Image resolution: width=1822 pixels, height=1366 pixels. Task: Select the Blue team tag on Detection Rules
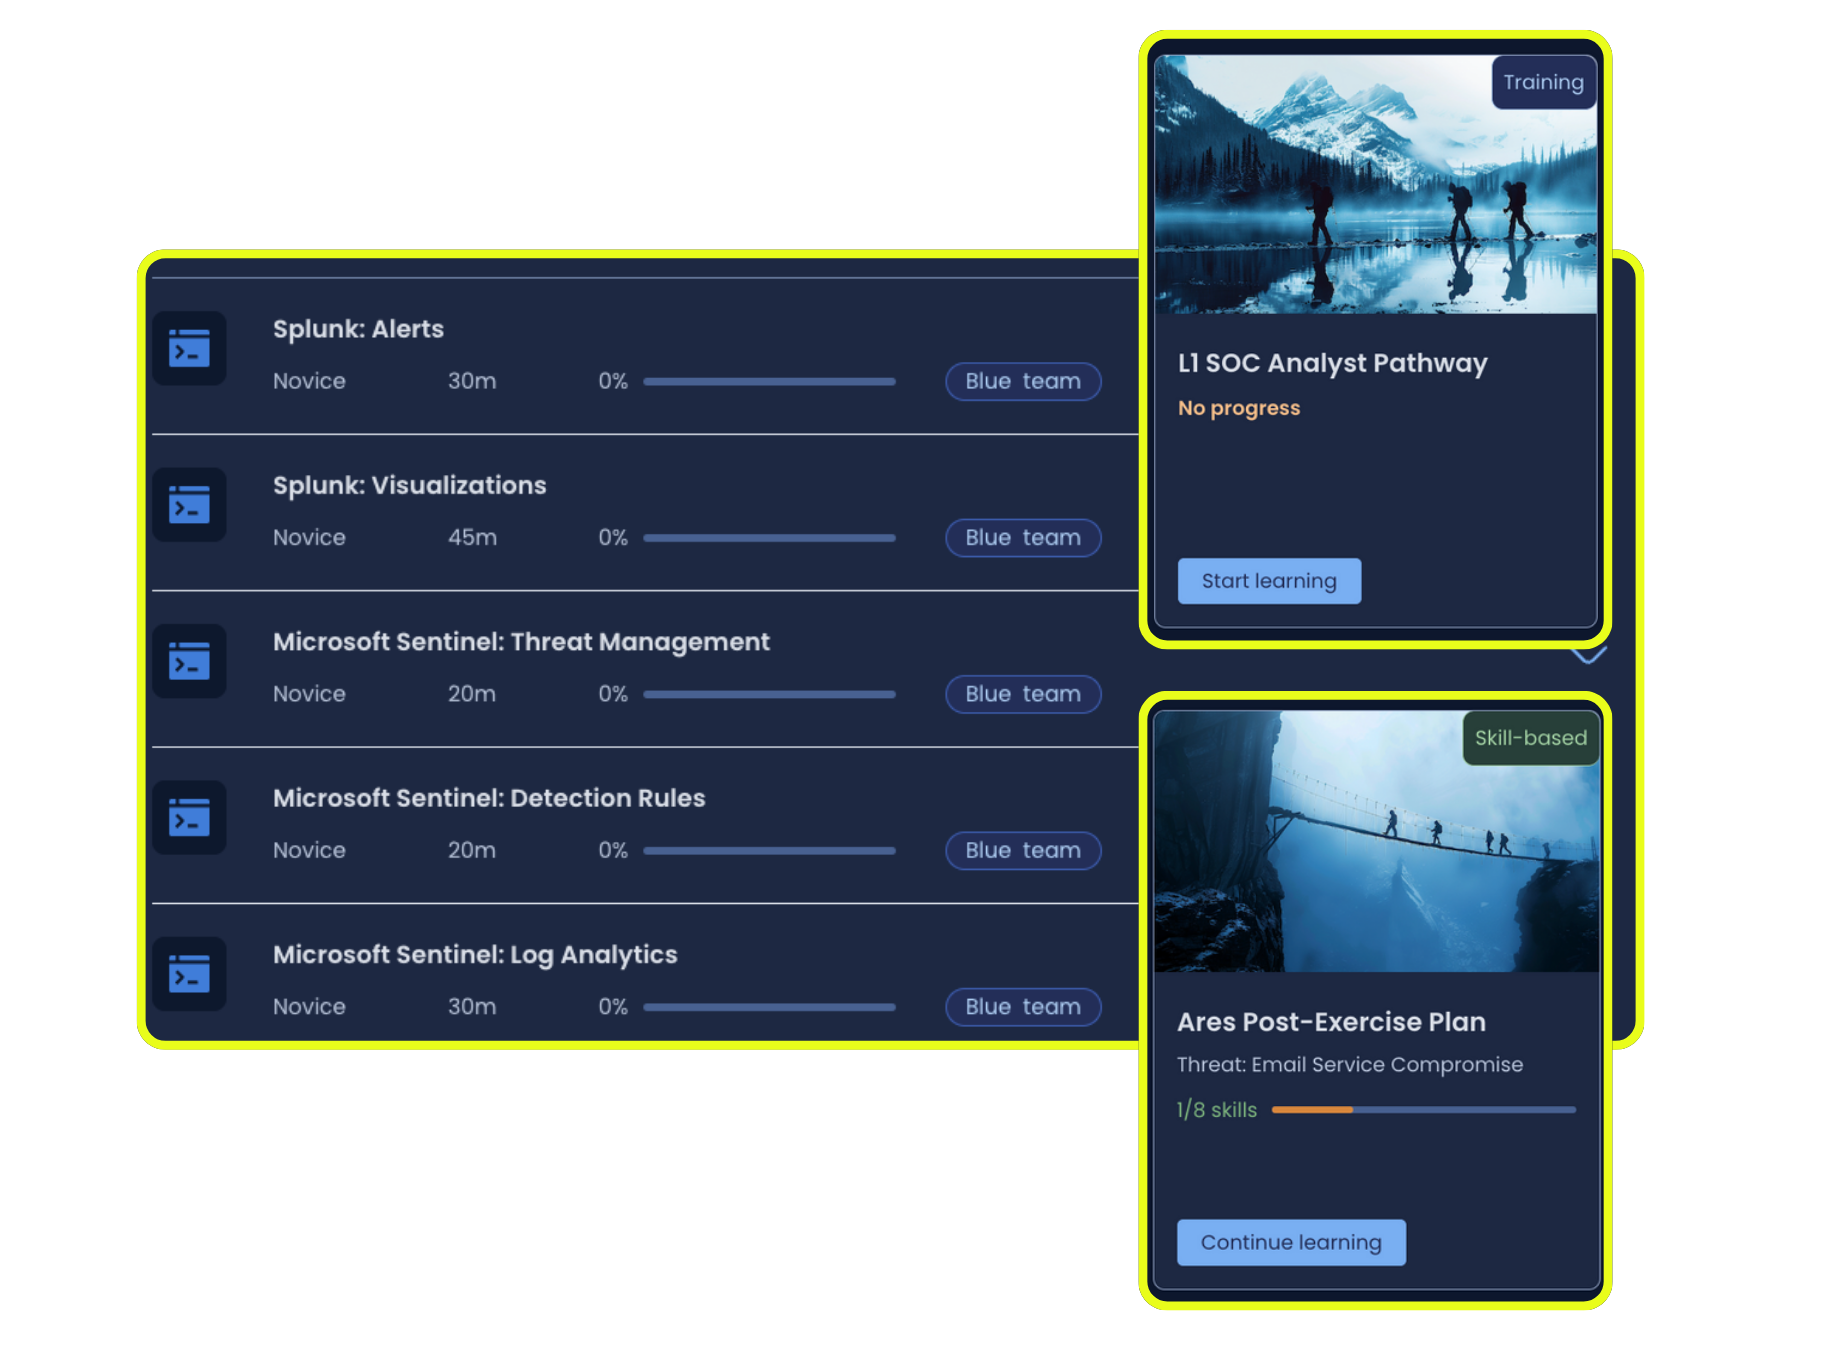(1023, 851)
